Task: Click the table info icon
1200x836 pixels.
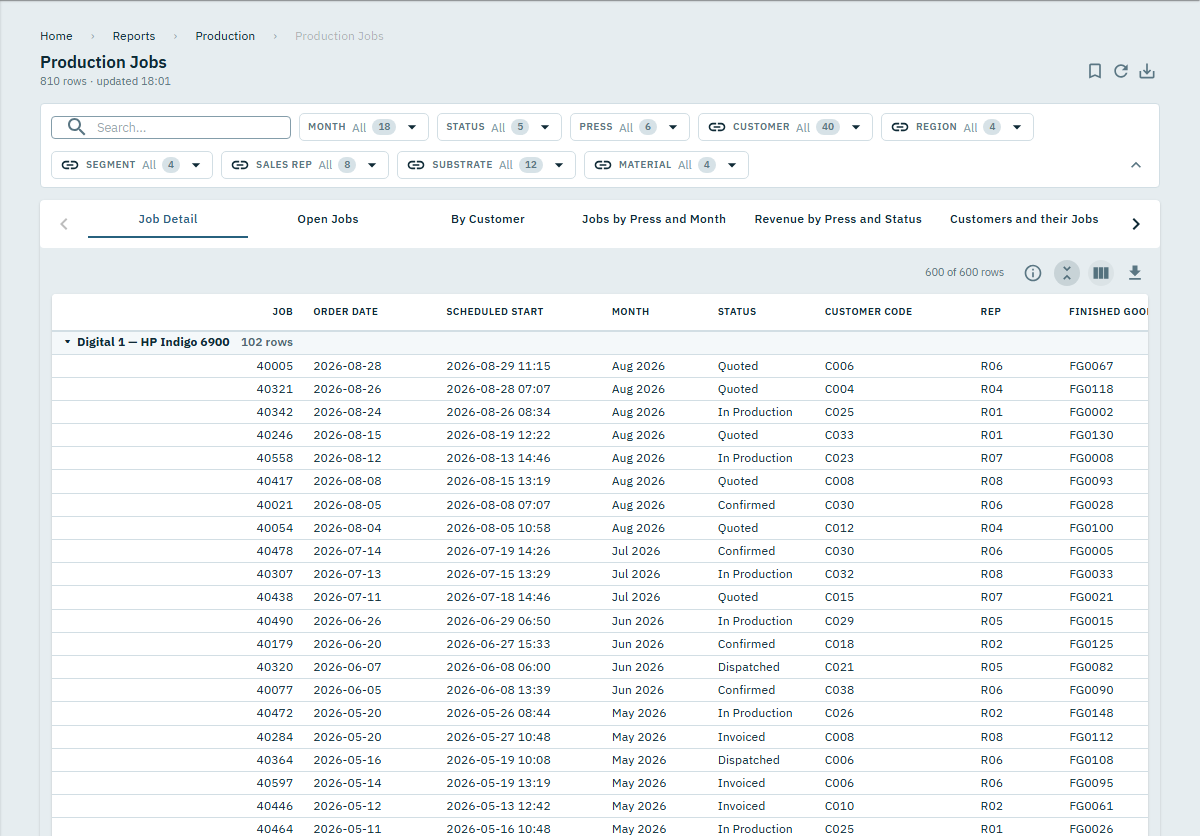Action: [1033, 273]
